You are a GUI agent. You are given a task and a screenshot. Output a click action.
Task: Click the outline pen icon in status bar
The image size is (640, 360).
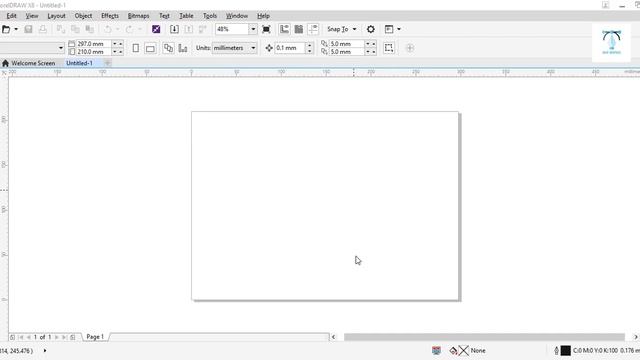click(x=556, y=351)
